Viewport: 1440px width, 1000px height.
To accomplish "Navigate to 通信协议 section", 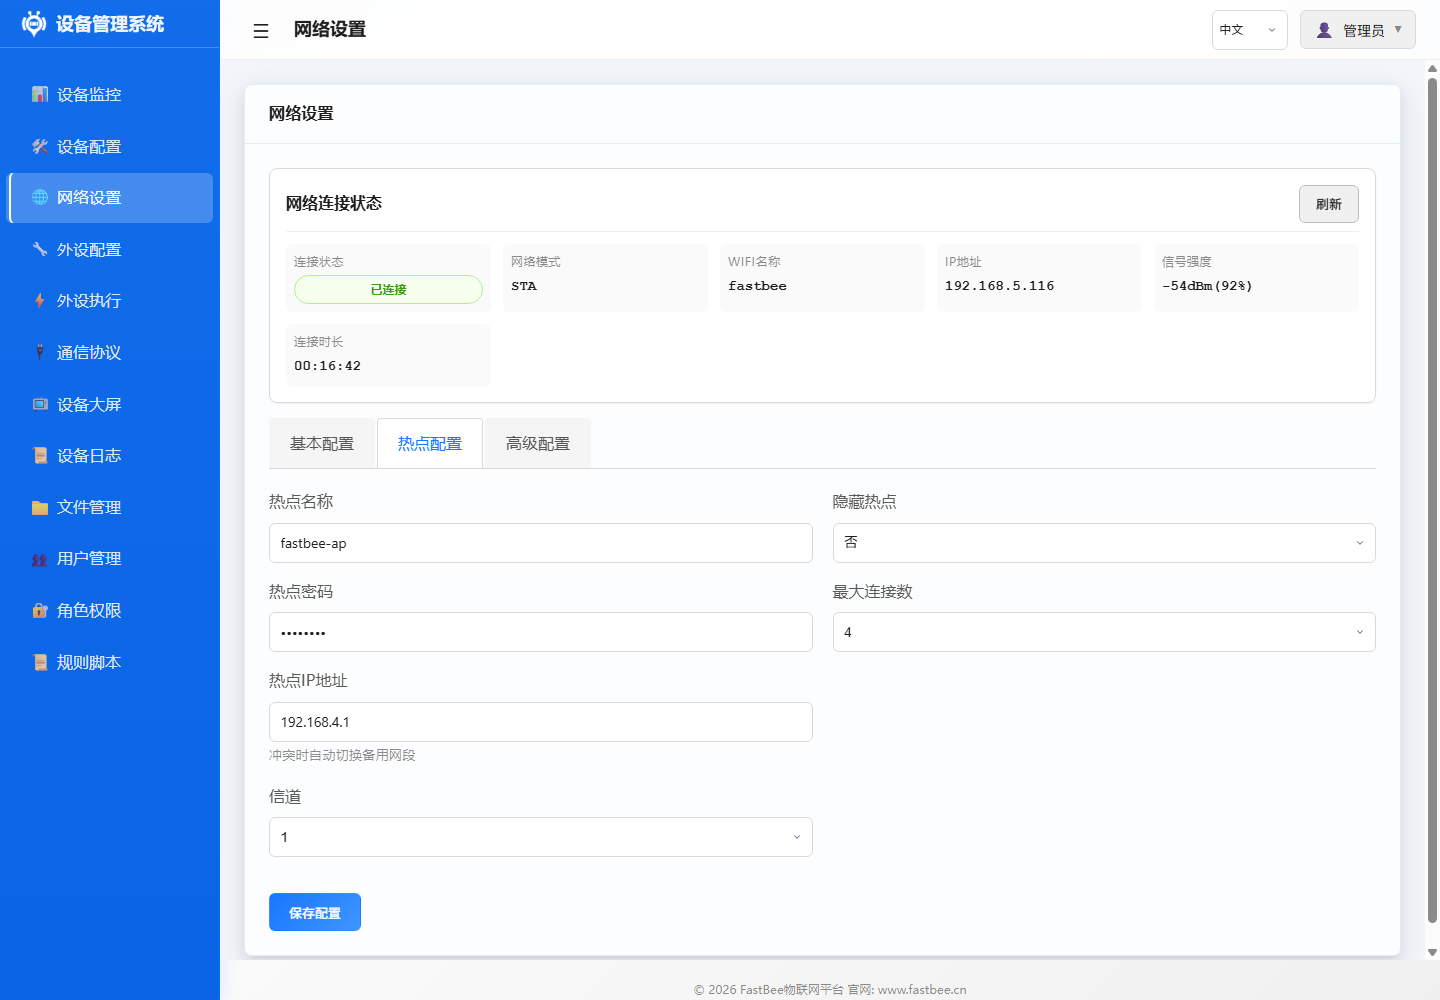I will pos(111,352).
